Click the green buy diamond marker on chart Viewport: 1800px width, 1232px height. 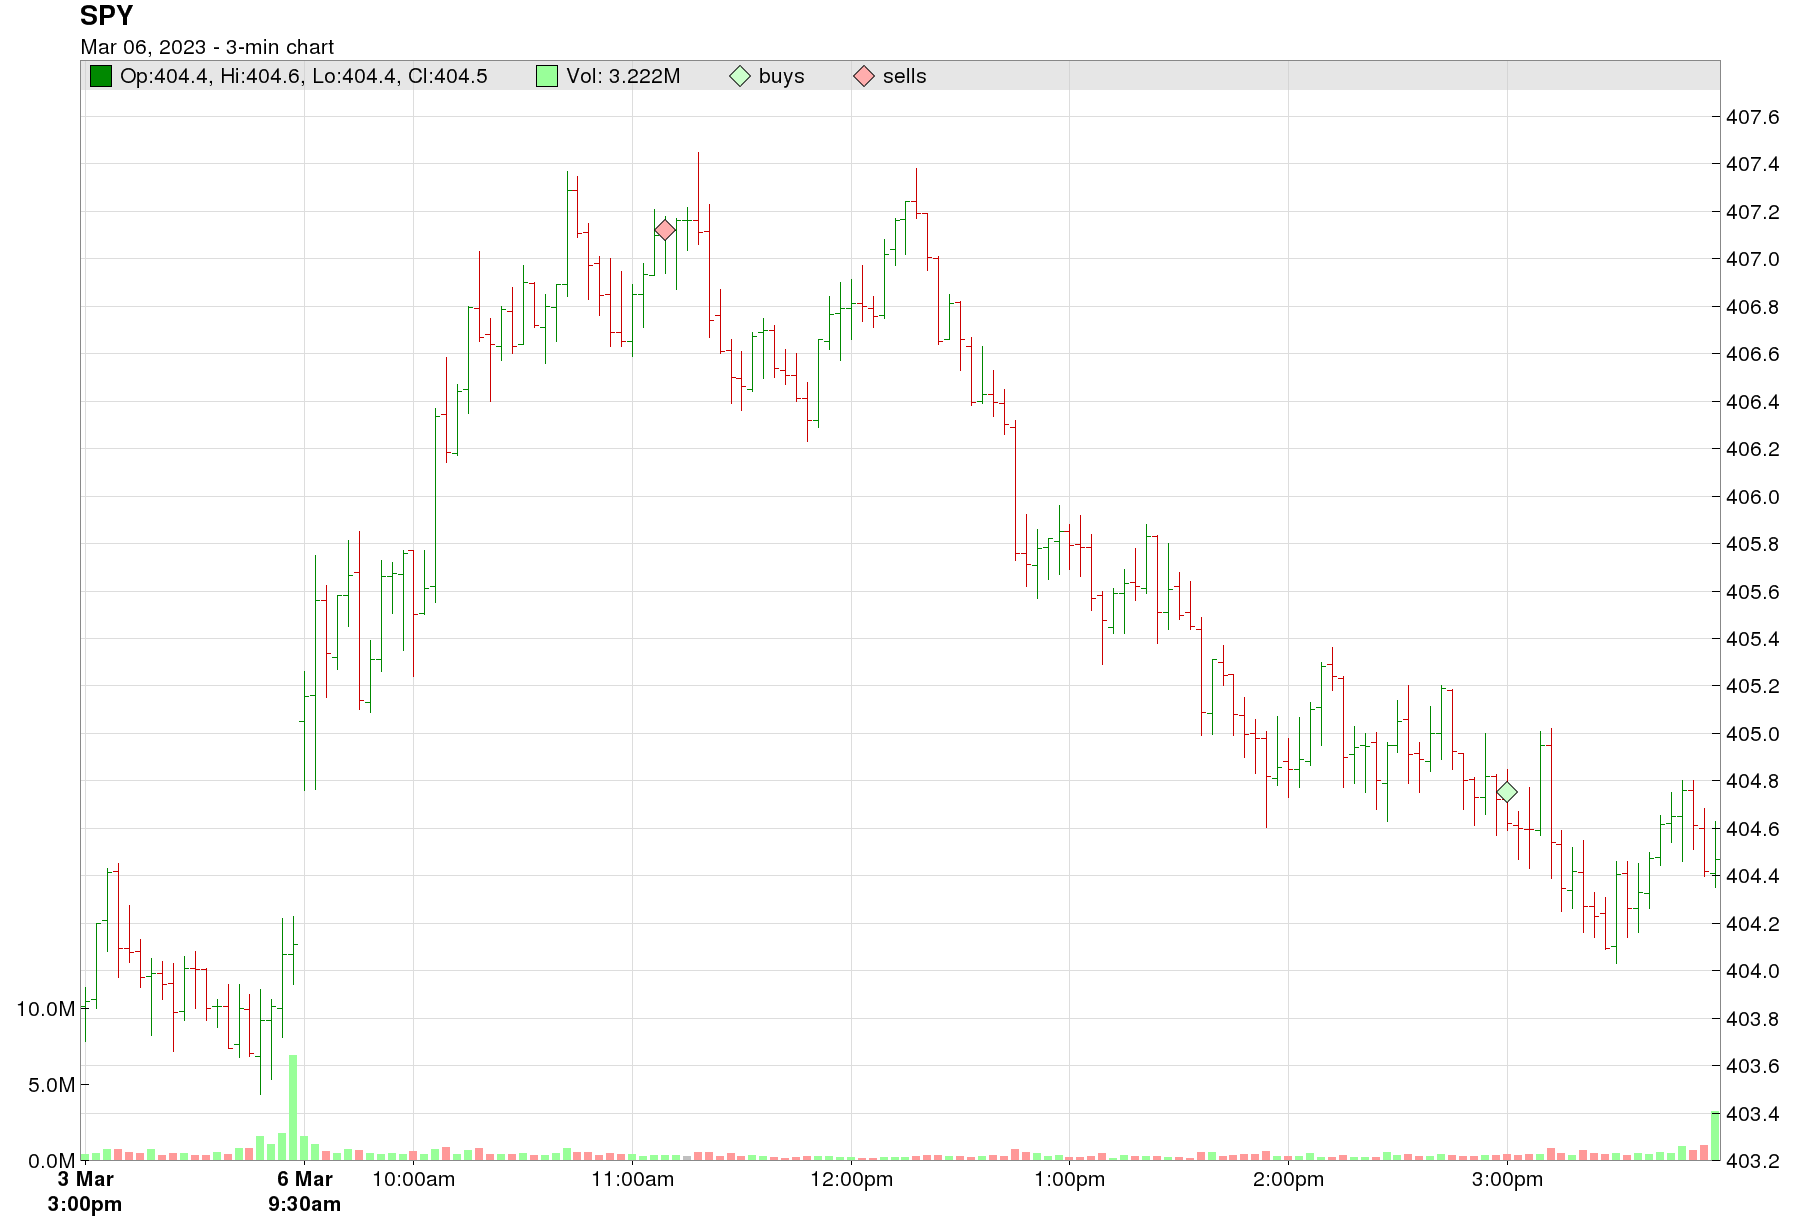[x=1507, y=792]
